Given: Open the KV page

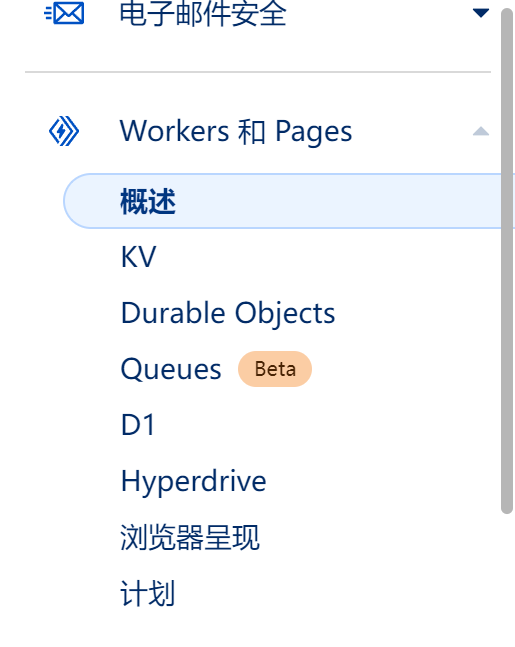Looking at the screenshot, I should (x=138, y=257).
